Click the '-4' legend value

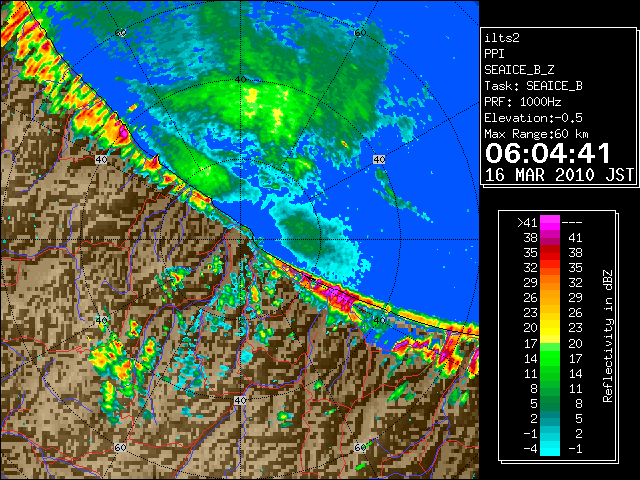(x=530, y=449)
